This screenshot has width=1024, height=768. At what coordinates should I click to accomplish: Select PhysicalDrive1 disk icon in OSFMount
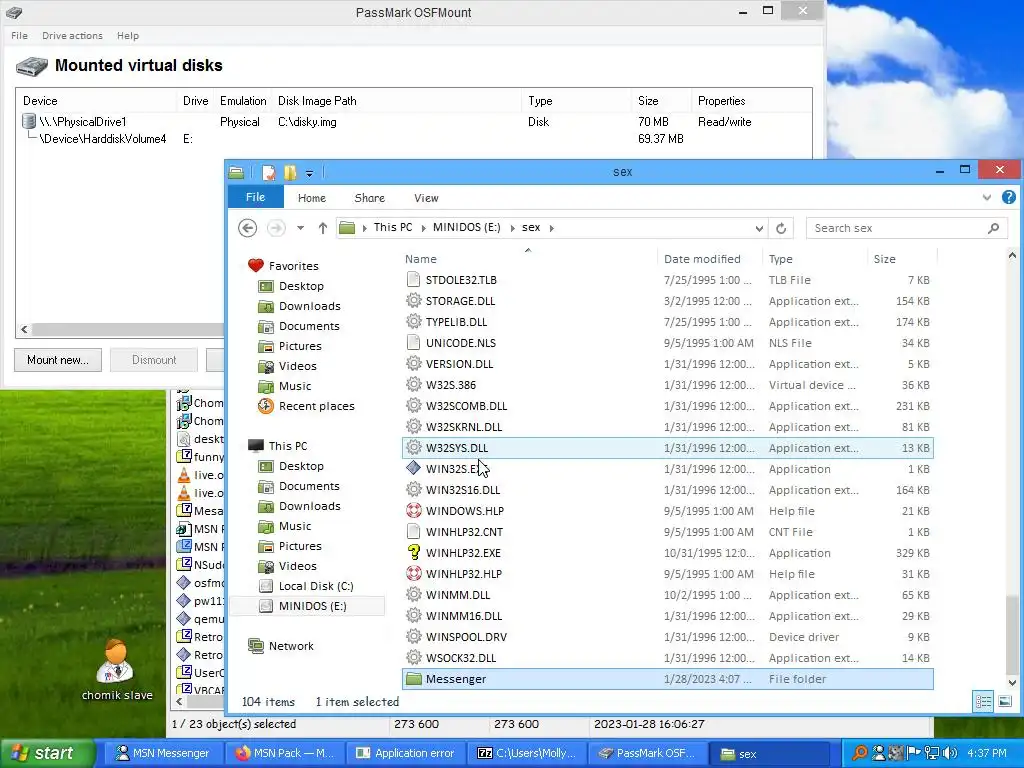point(29,121)
